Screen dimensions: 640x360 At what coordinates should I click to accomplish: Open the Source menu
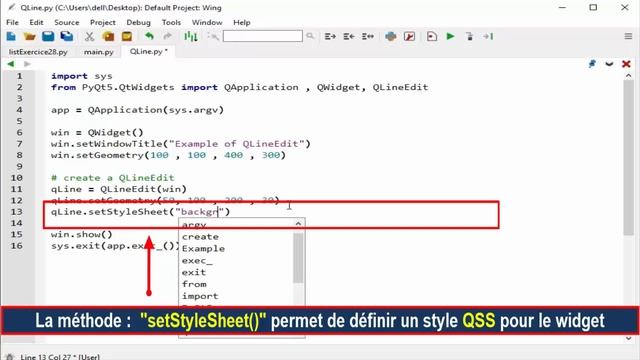click(x=67, y=22)
